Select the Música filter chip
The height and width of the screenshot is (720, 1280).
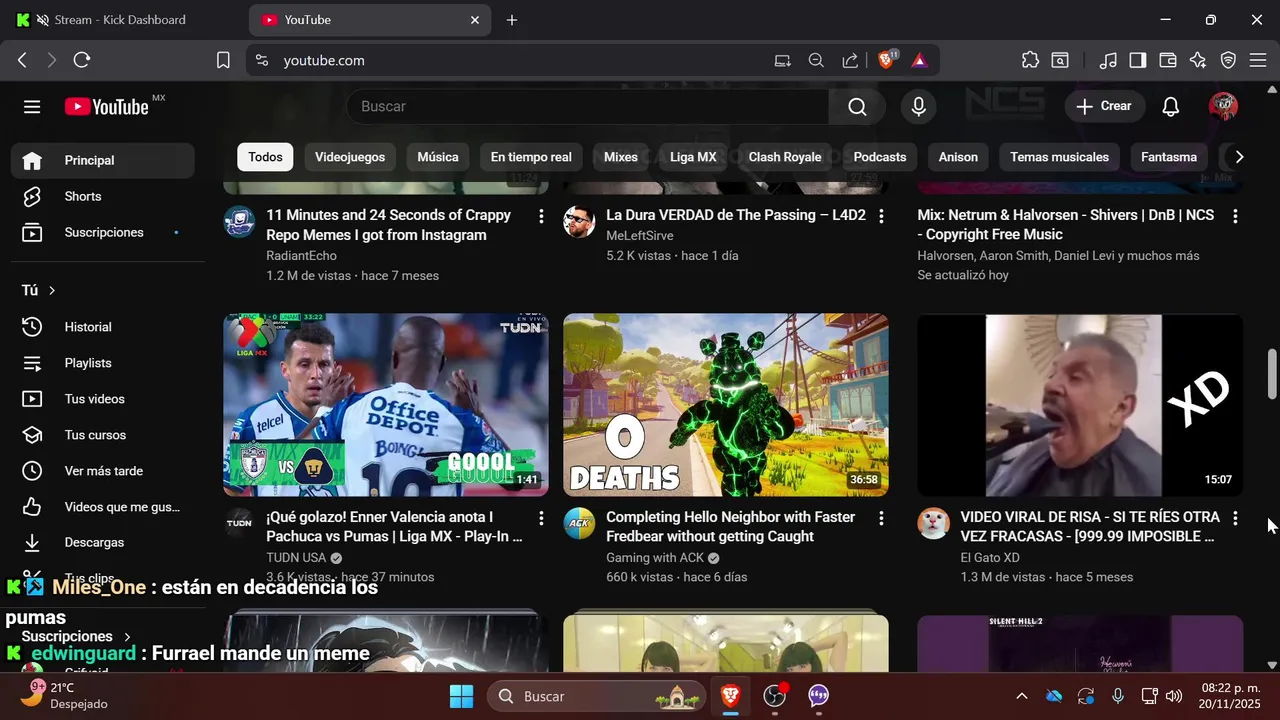click(x=438, y=157)
